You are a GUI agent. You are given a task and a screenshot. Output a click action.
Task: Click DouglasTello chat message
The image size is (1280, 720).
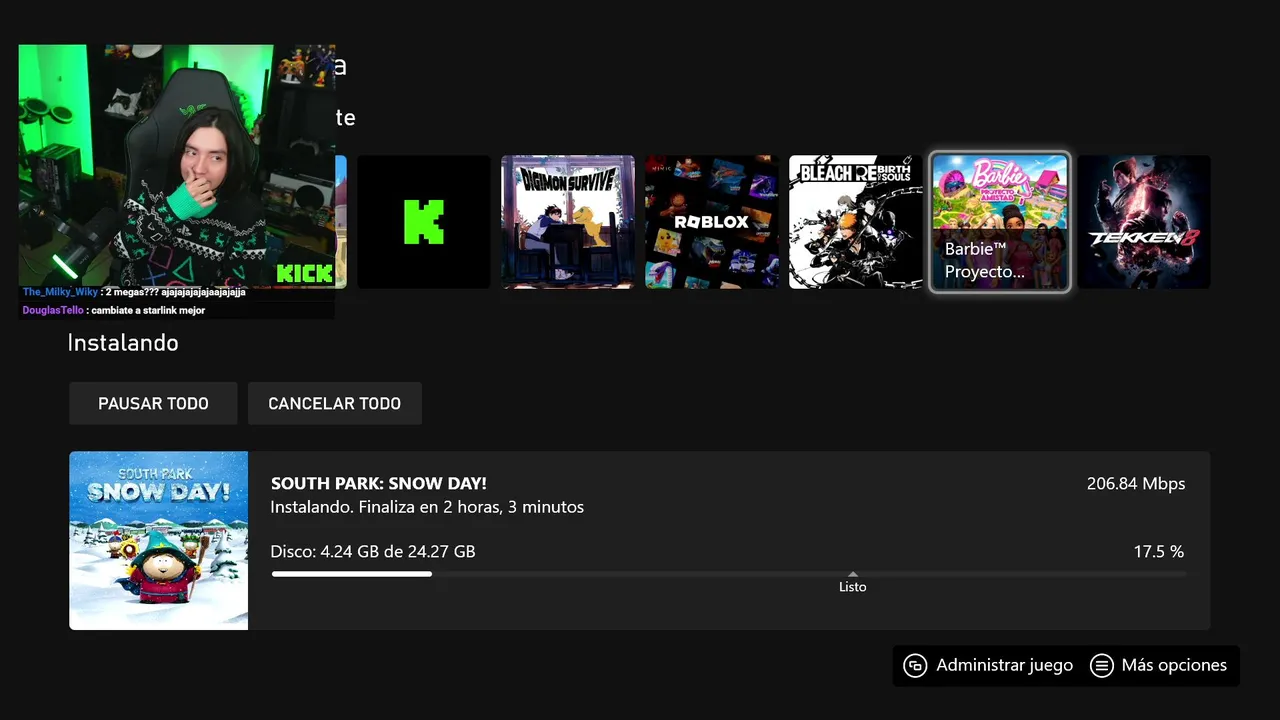coord(114,310)
